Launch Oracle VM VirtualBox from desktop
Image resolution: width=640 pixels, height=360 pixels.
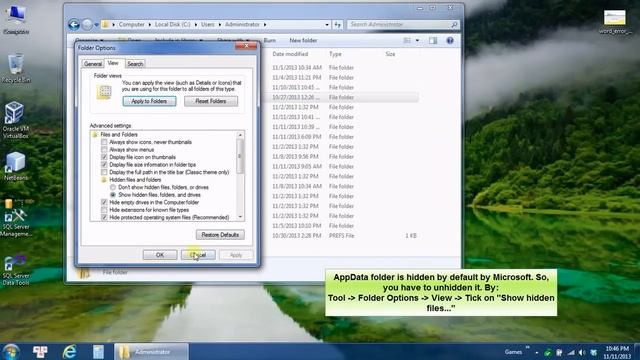16,119
